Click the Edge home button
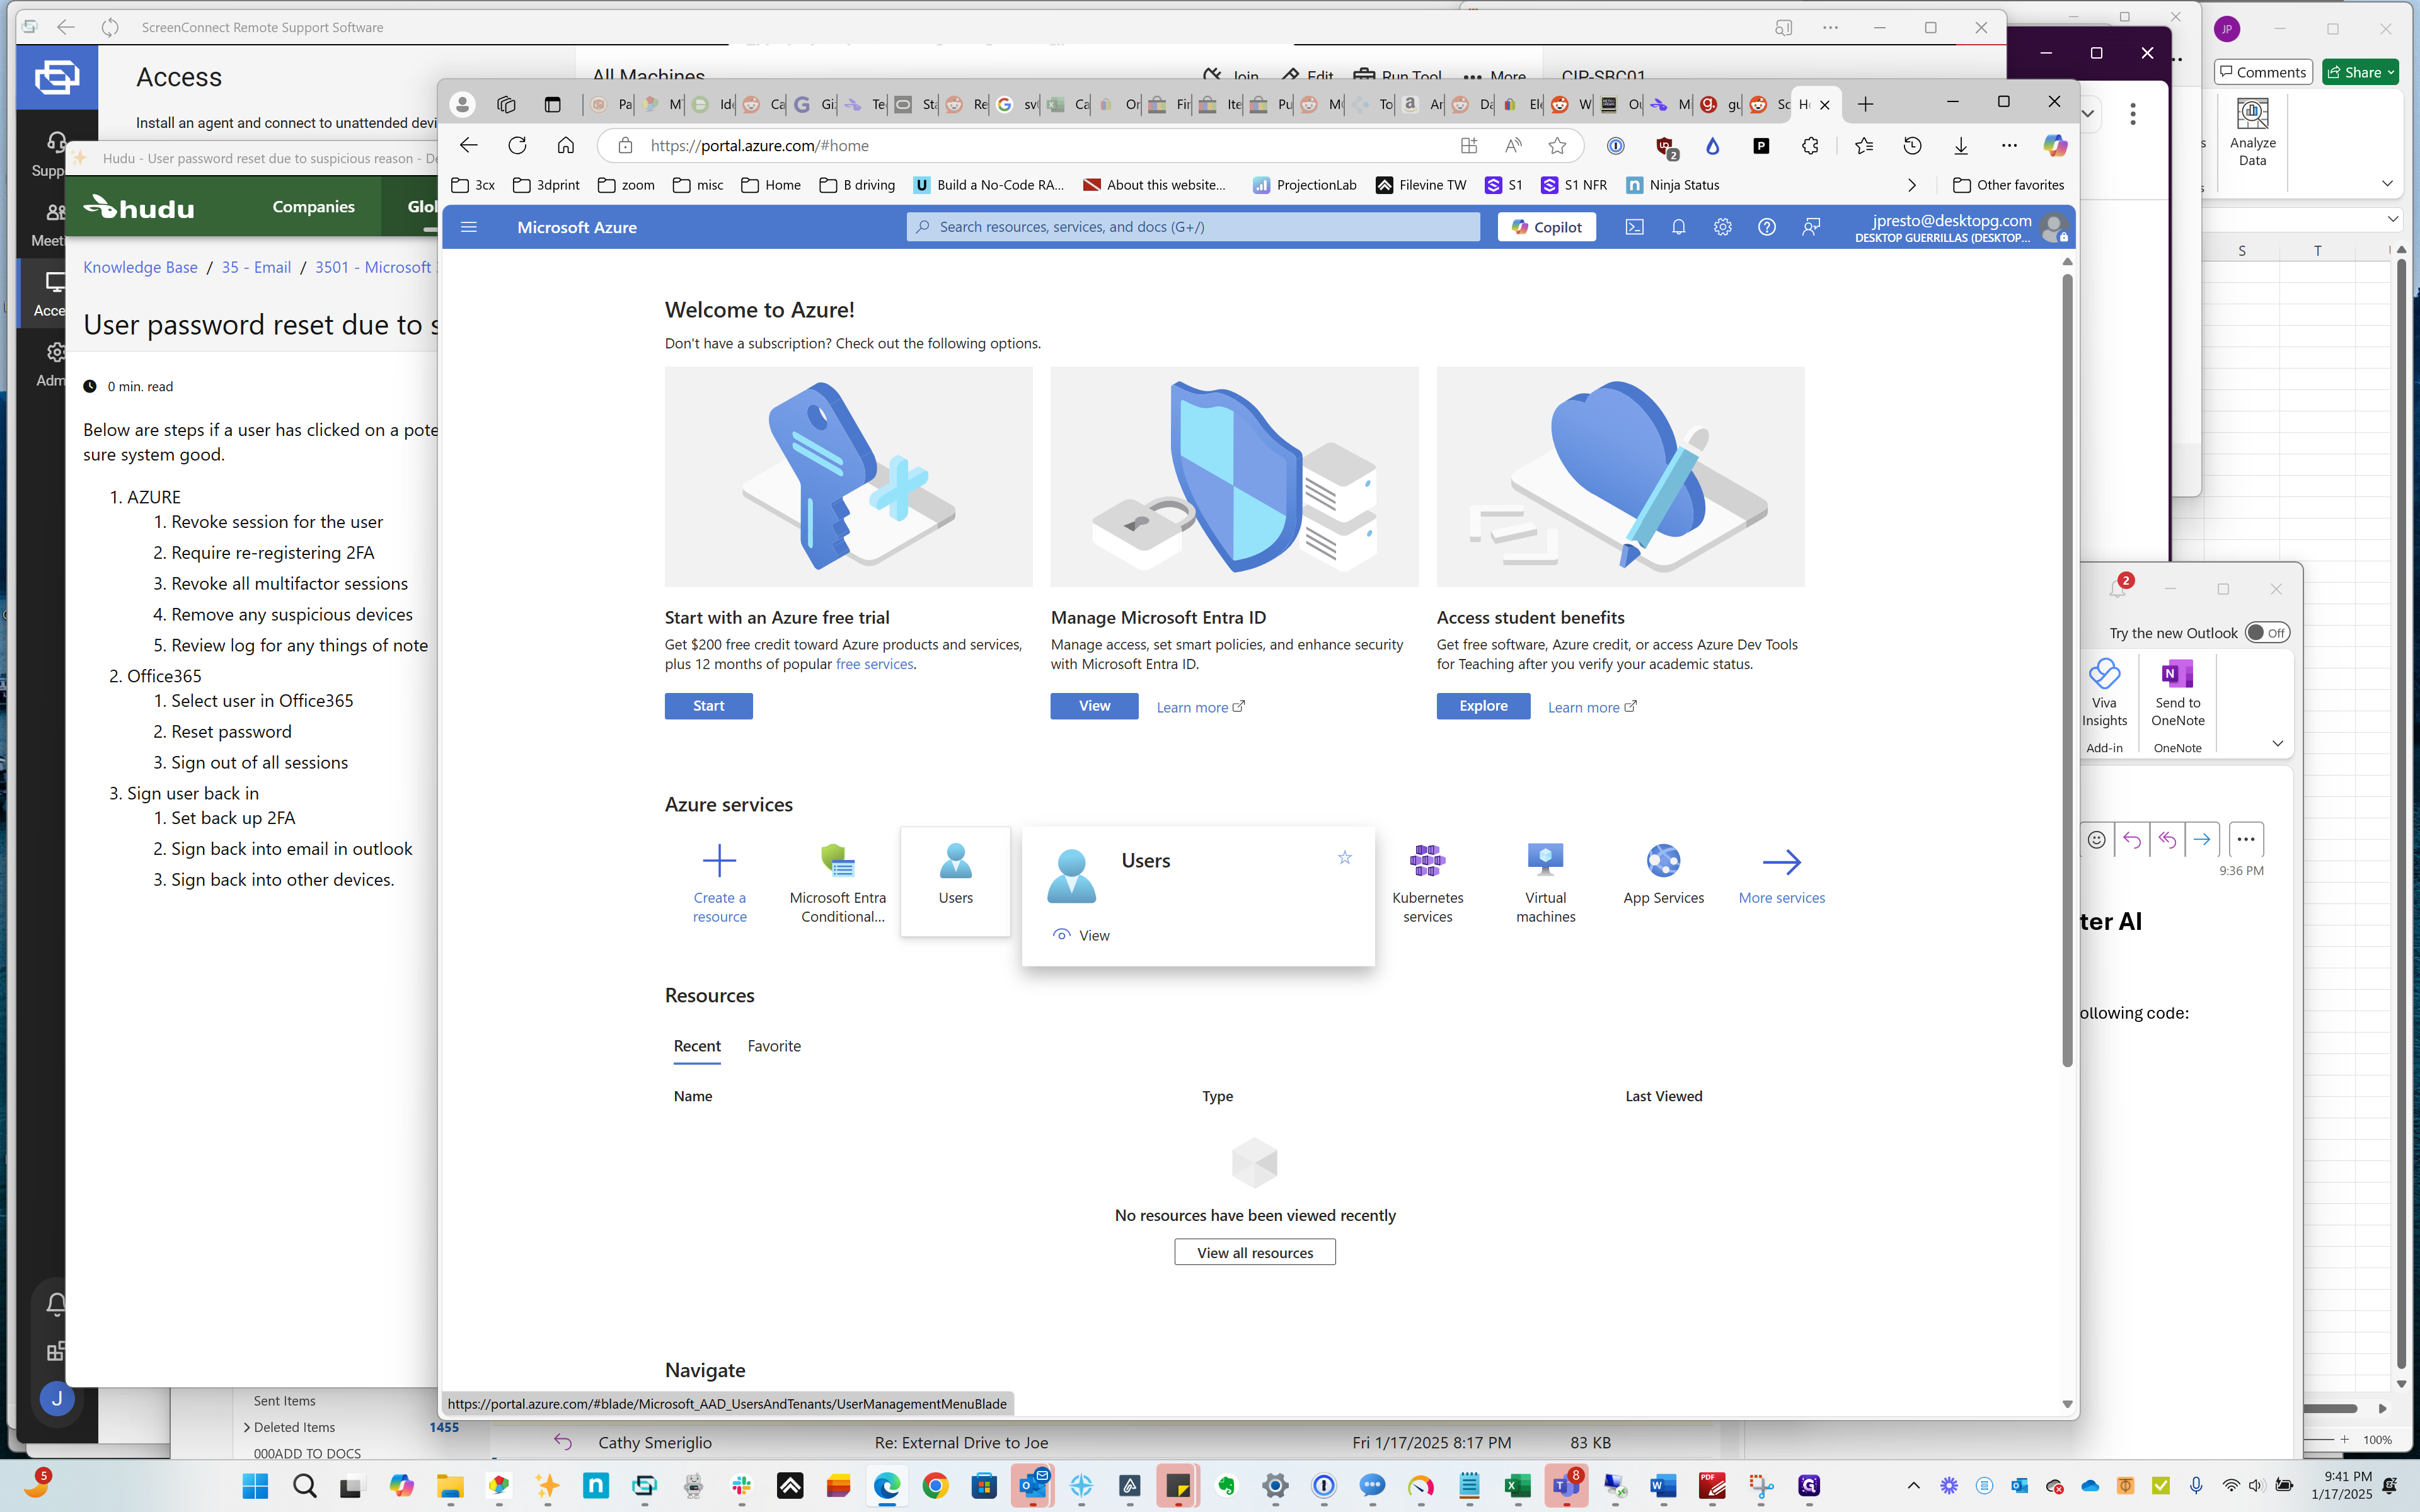The image size is (2420, 1512). point(566,146)
